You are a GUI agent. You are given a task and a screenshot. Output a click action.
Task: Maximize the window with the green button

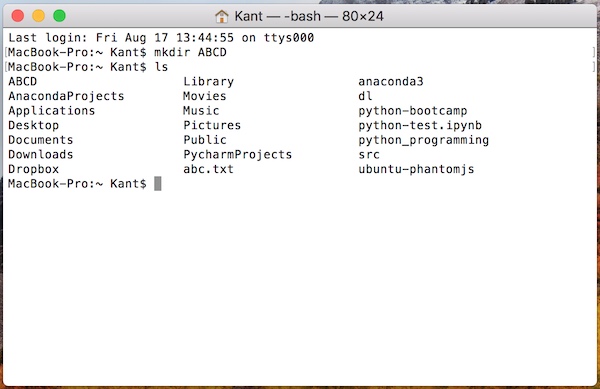pyautogui.click(x=59, y=16)
